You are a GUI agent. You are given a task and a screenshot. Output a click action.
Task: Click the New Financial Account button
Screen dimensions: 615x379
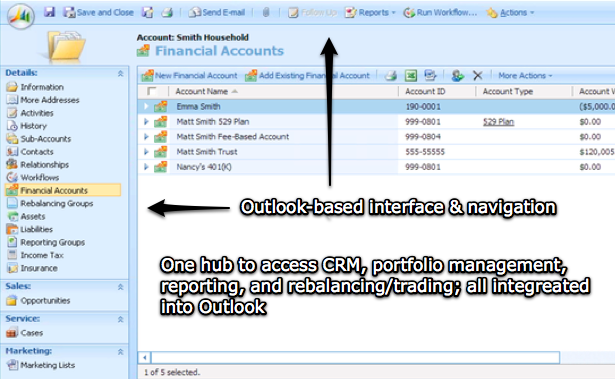[189, 75]
